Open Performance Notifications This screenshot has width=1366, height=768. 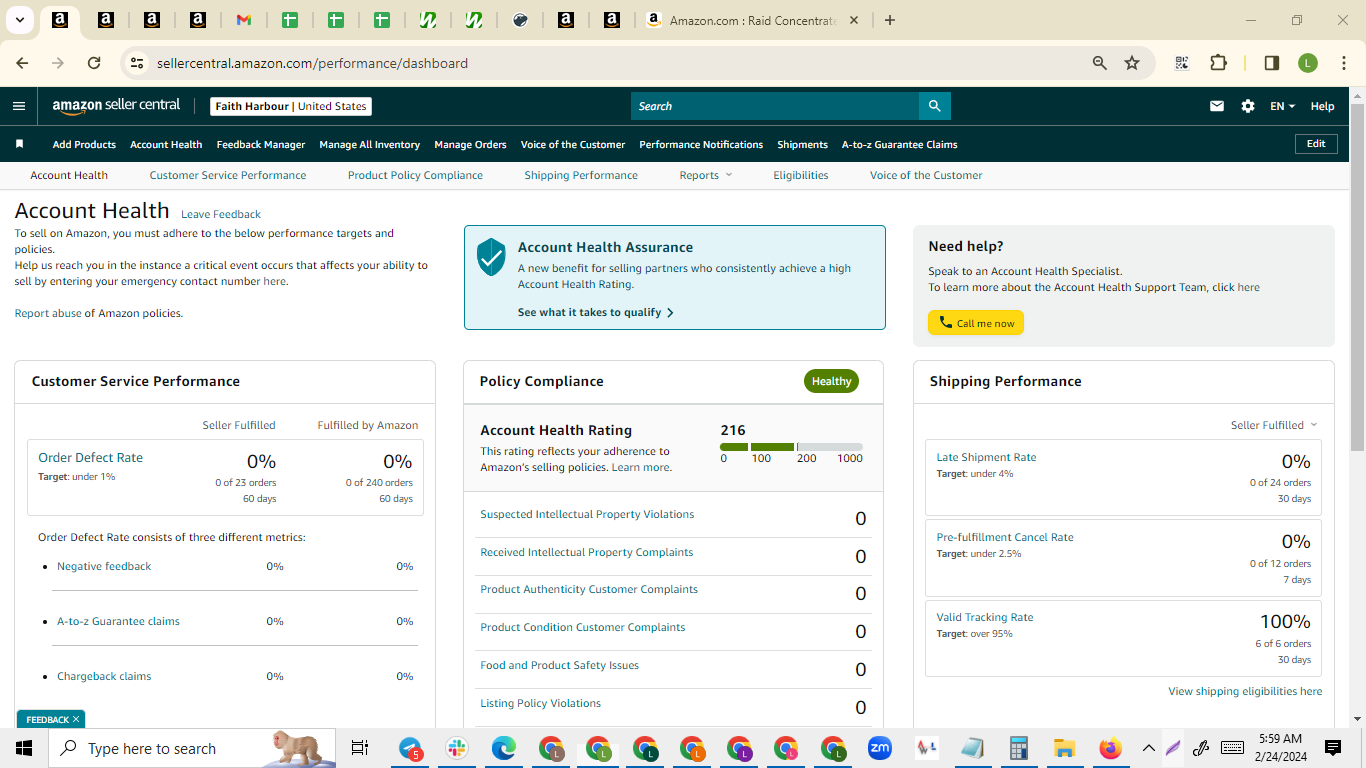[x=701, y=144]
